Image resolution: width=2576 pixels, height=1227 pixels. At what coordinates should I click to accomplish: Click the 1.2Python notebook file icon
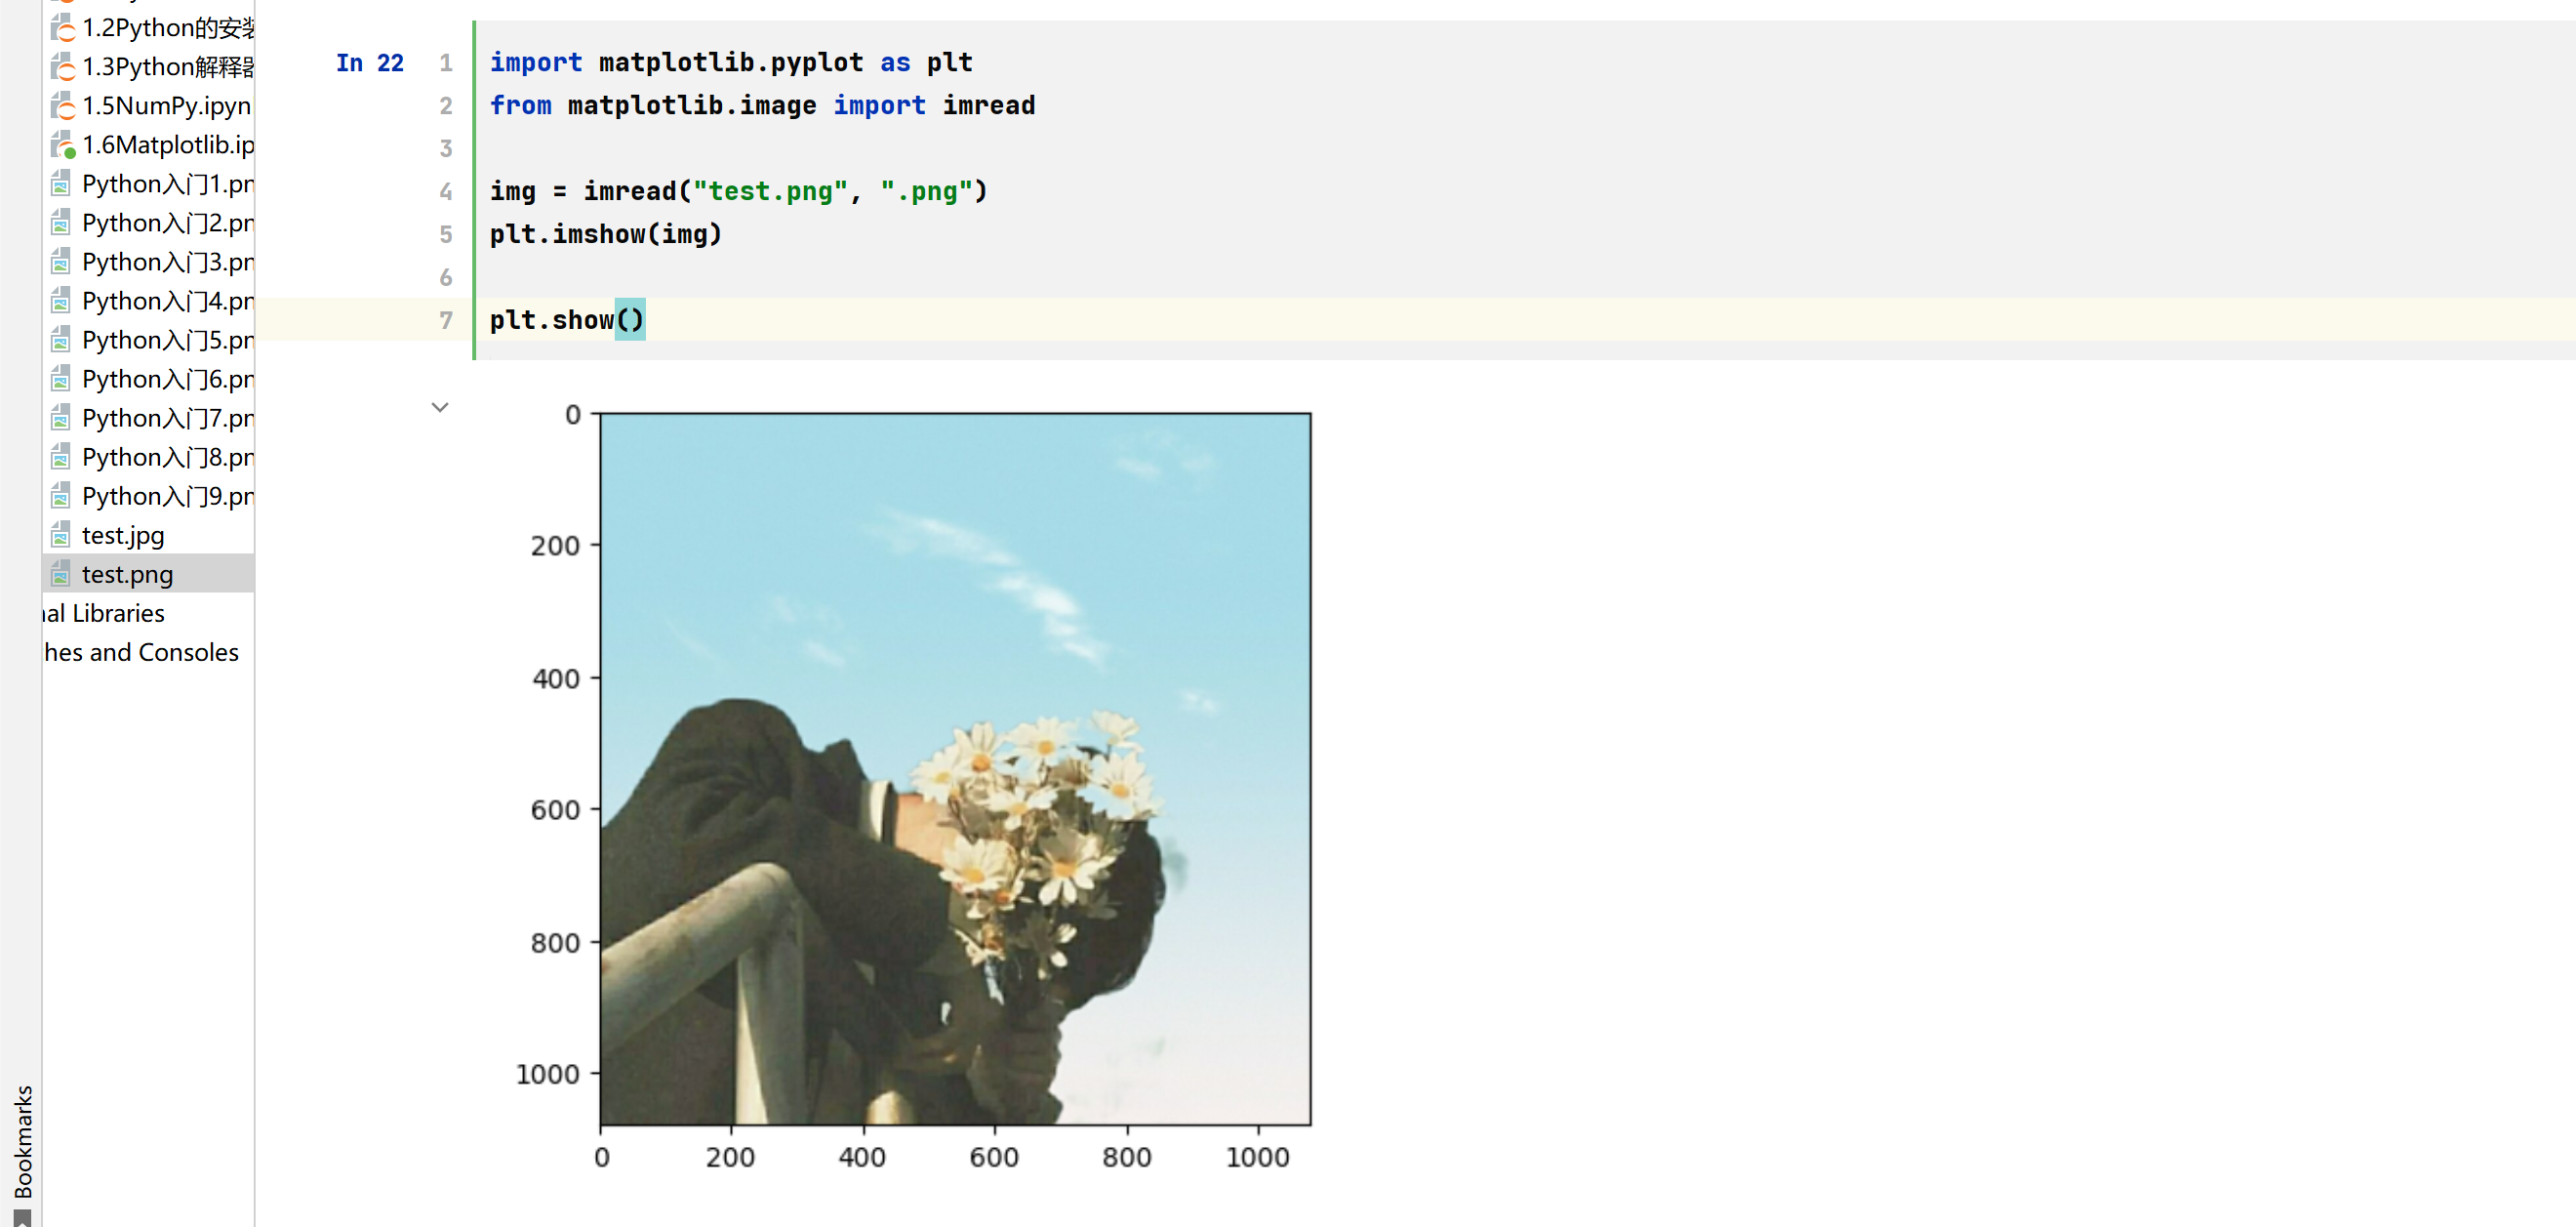[x=62, y=28]
